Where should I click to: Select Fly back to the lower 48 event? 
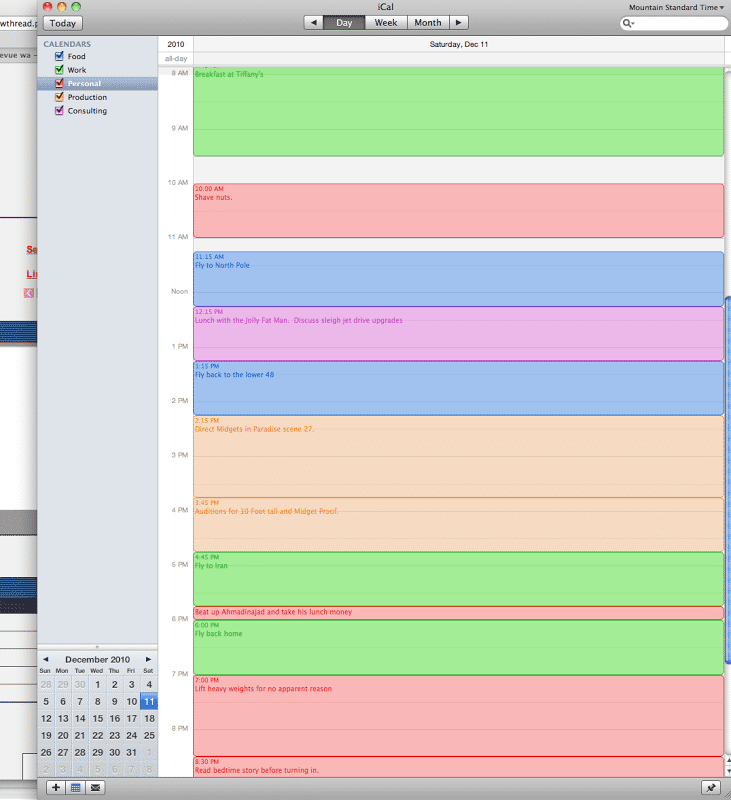click(458, 388)
